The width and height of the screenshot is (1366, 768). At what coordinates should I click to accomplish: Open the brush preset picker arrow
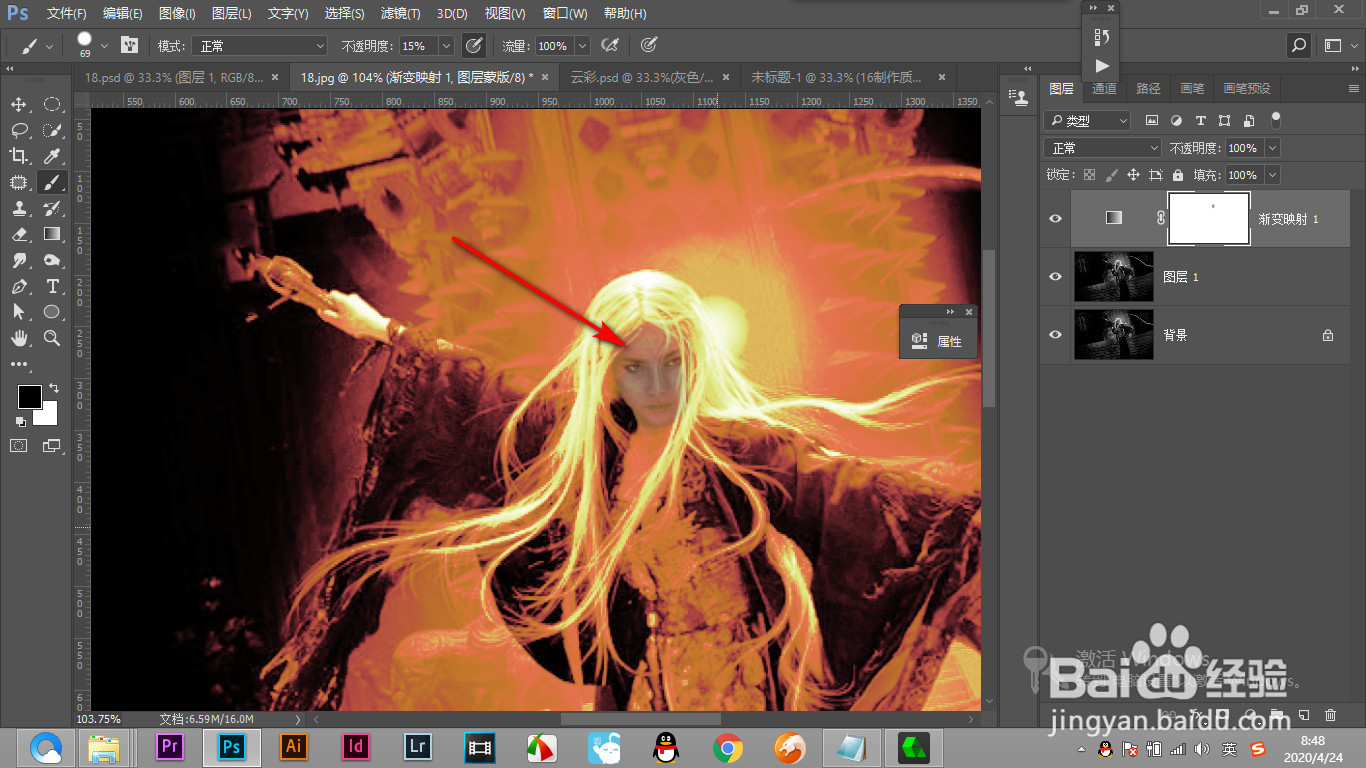(104, 45)
